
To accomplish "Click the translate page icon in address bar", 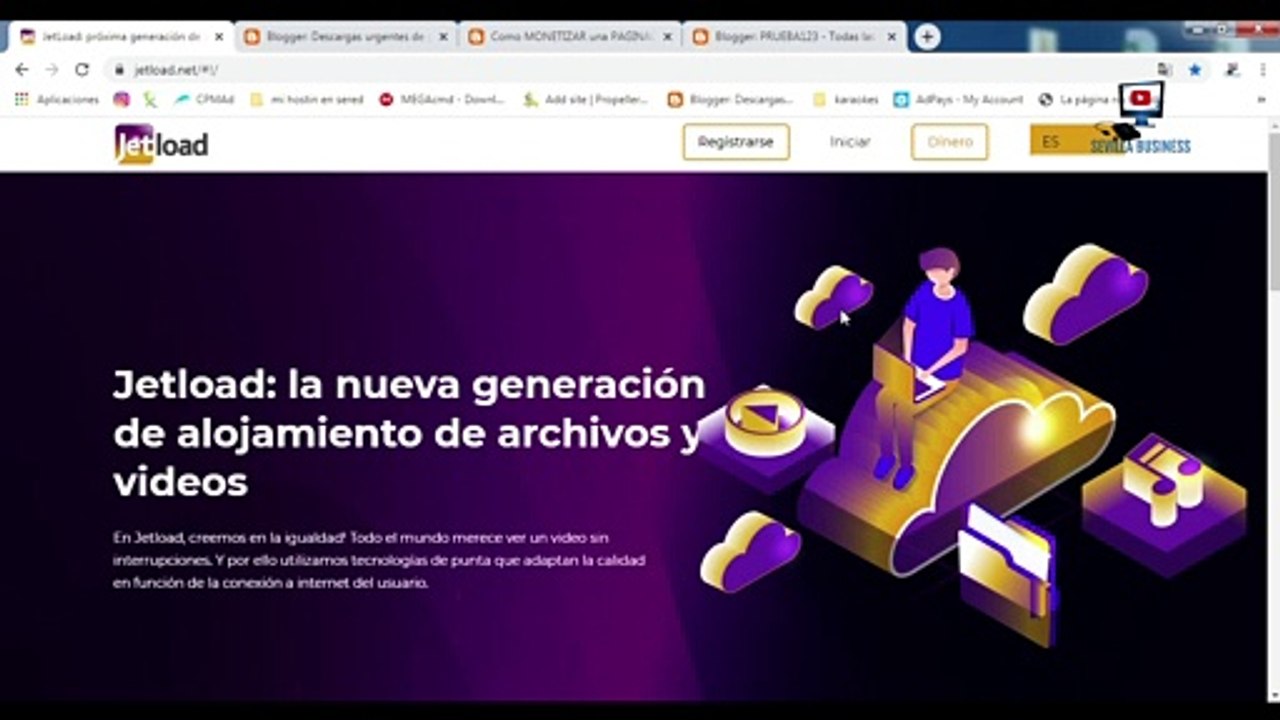I will click(x=1165, y=70).
